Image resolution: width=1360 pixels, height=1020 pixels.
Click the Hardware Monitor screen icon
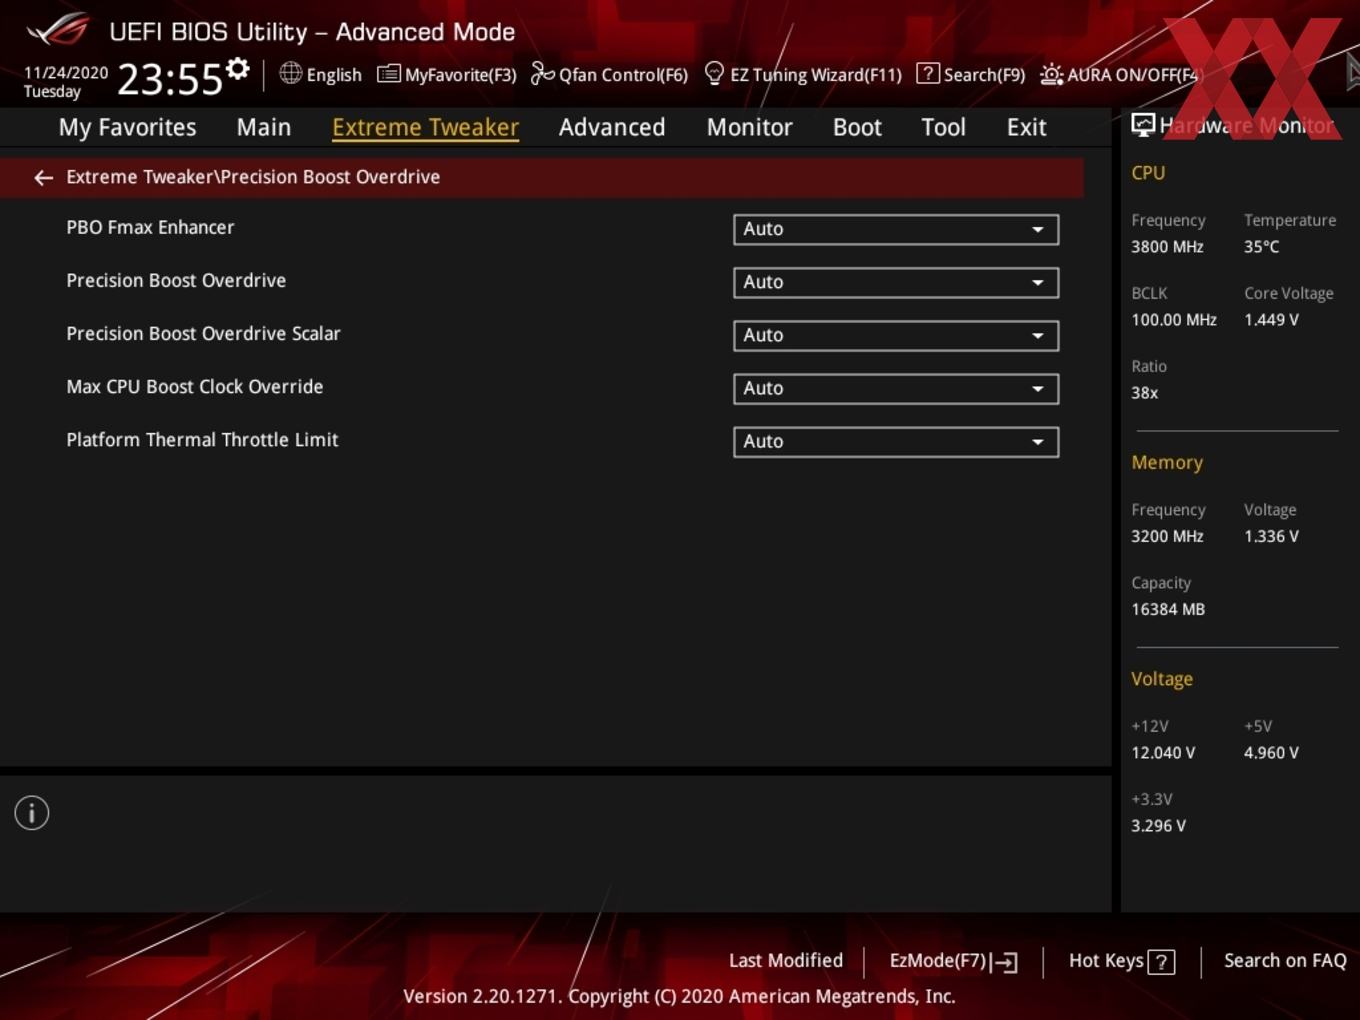coord(1142,125)
